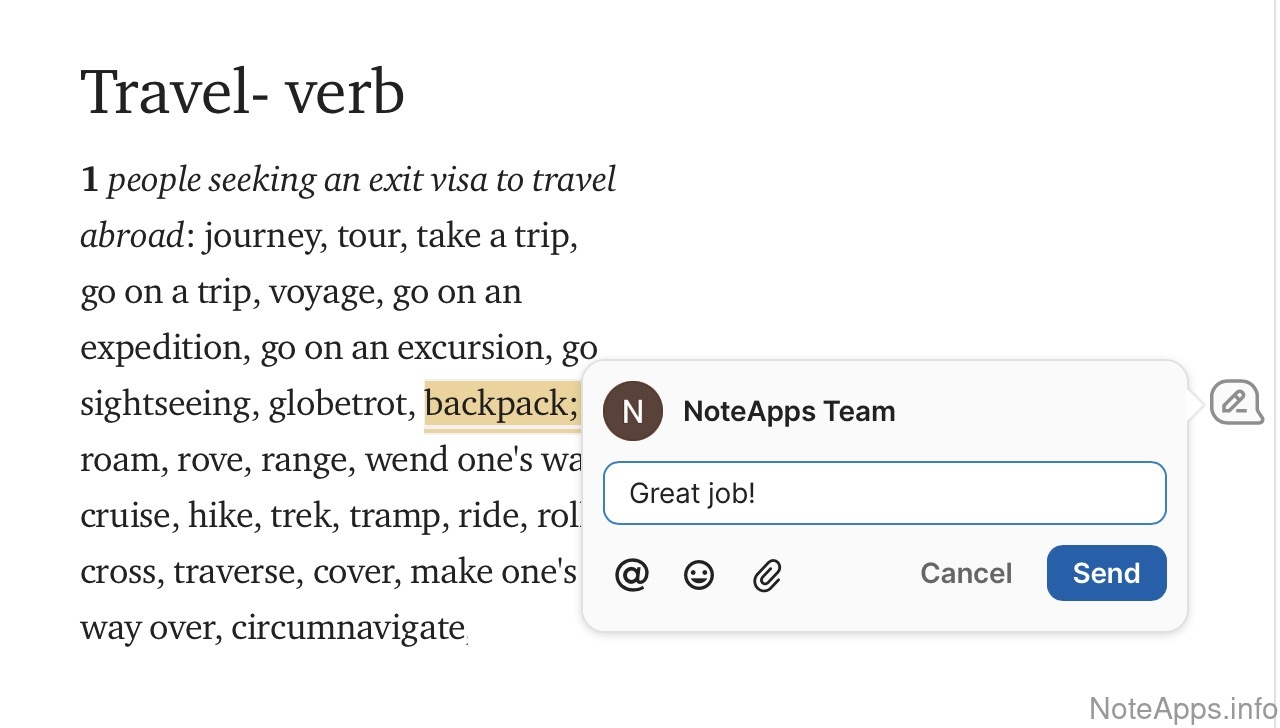Cancel the comment draft
1280x728 pixels.
click(x=966, y=573)
